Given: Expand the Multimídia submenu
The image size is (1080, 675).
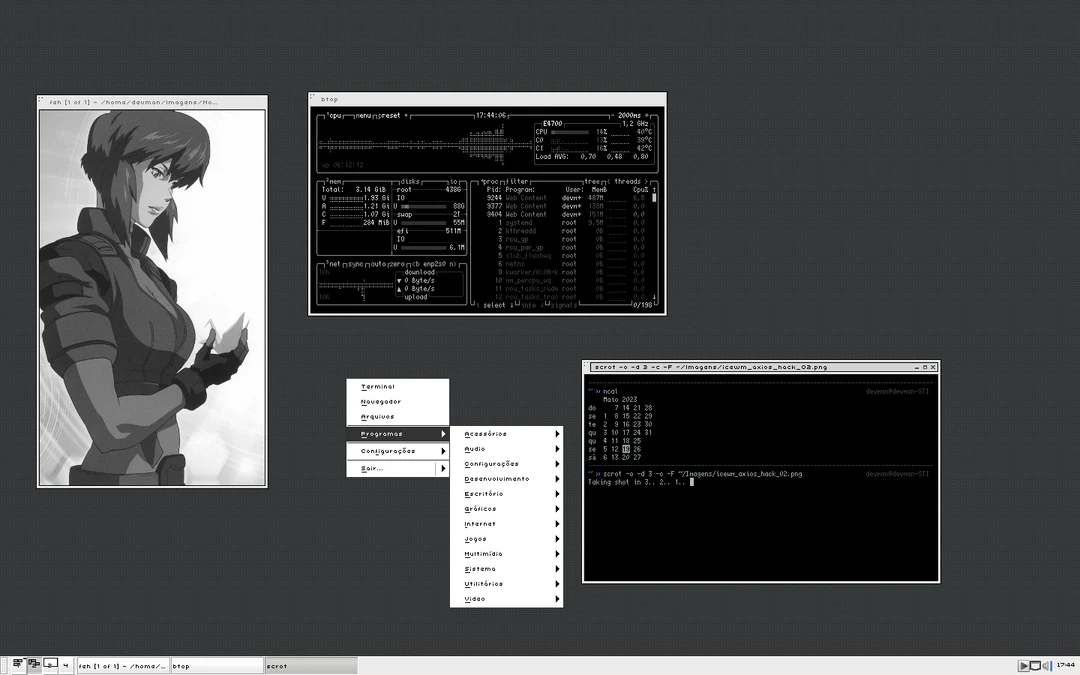Looking at the screenshot, I should click(490, 553).
